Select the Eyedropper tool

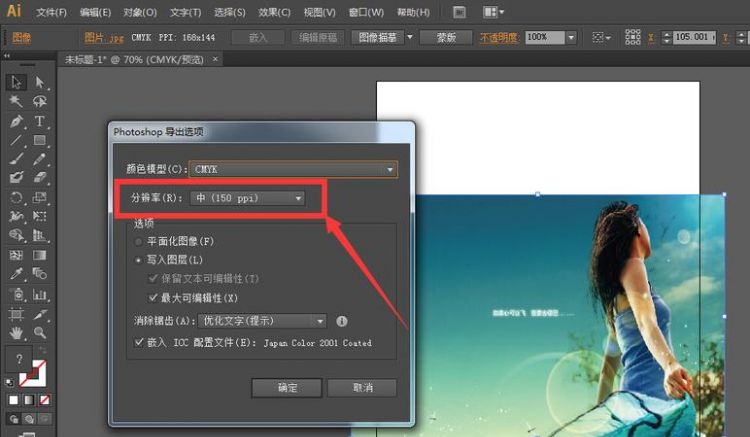point(16,274)
